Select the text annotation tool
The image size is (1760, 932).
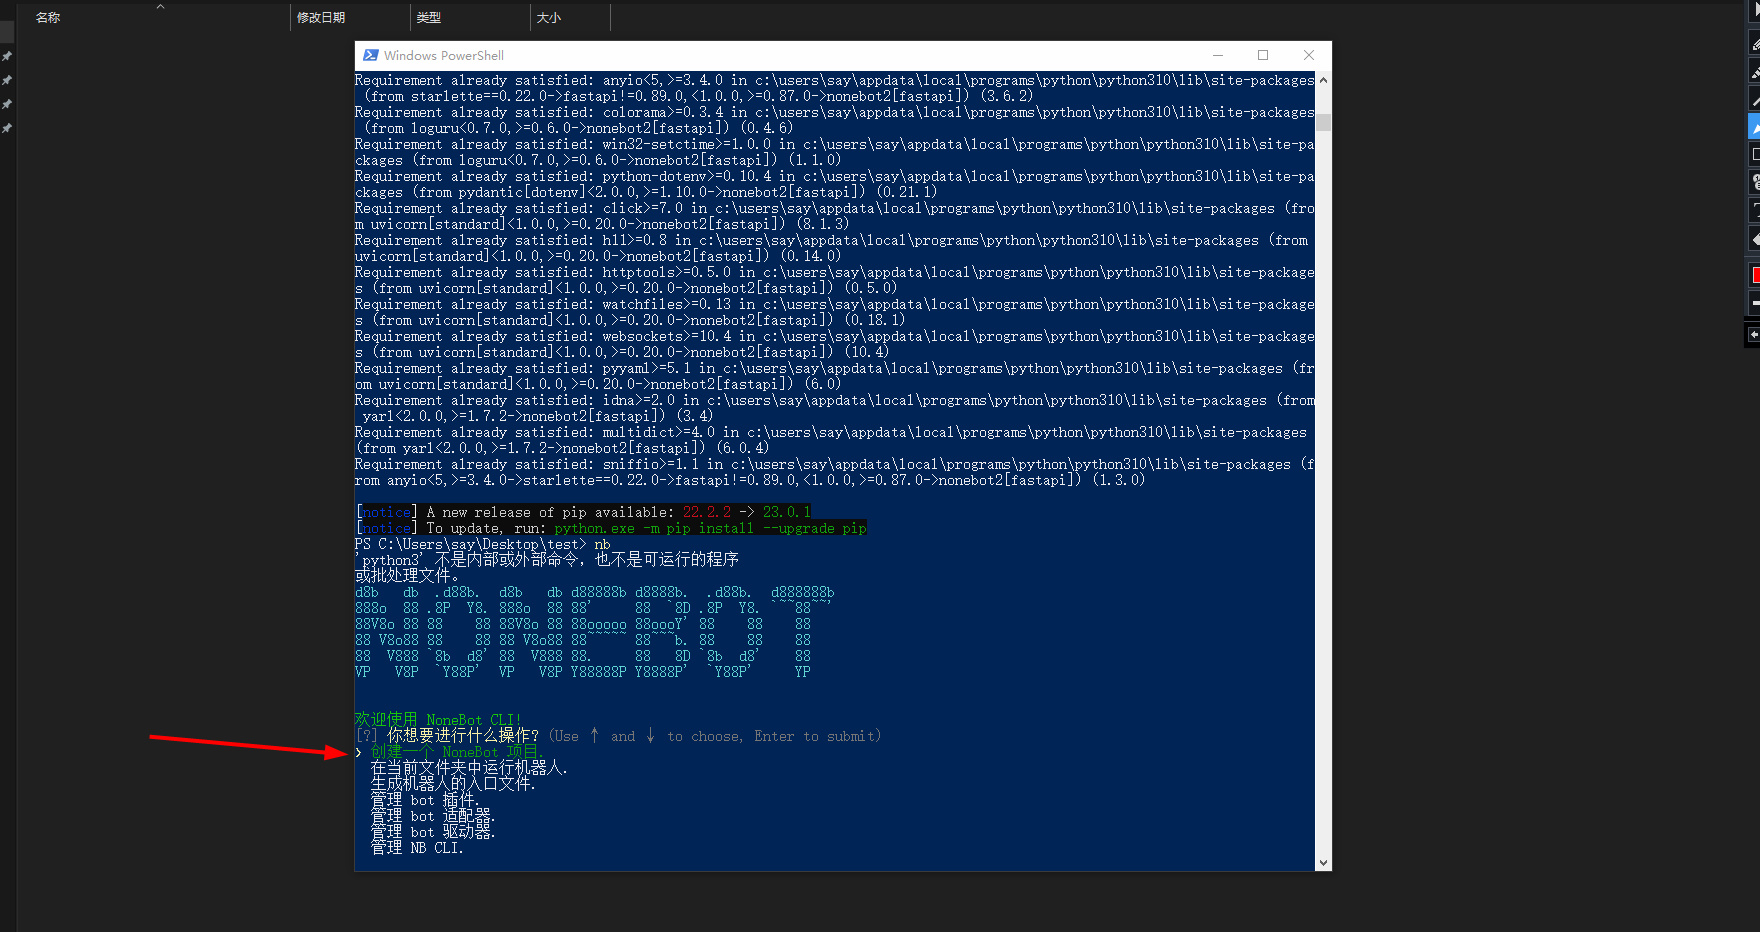tap(1754, 211)
